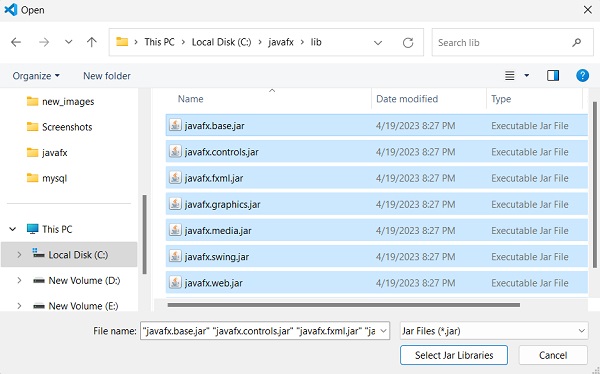The image size is (600, 374).
Task: Open the File name dropdown arrow
Action: (383, 331)
